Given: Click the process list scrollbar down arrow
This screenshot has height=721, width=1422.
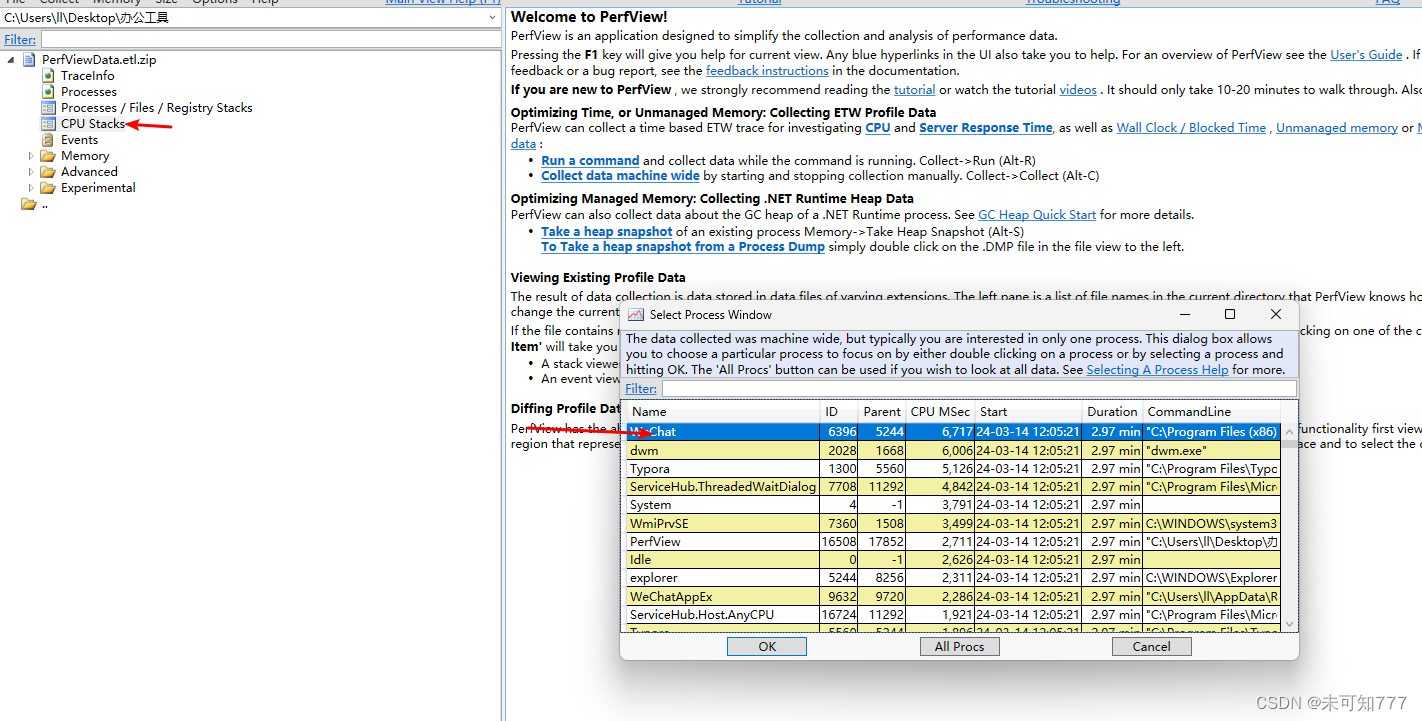Looking at the screenshot, I should tap(1289, 624).
